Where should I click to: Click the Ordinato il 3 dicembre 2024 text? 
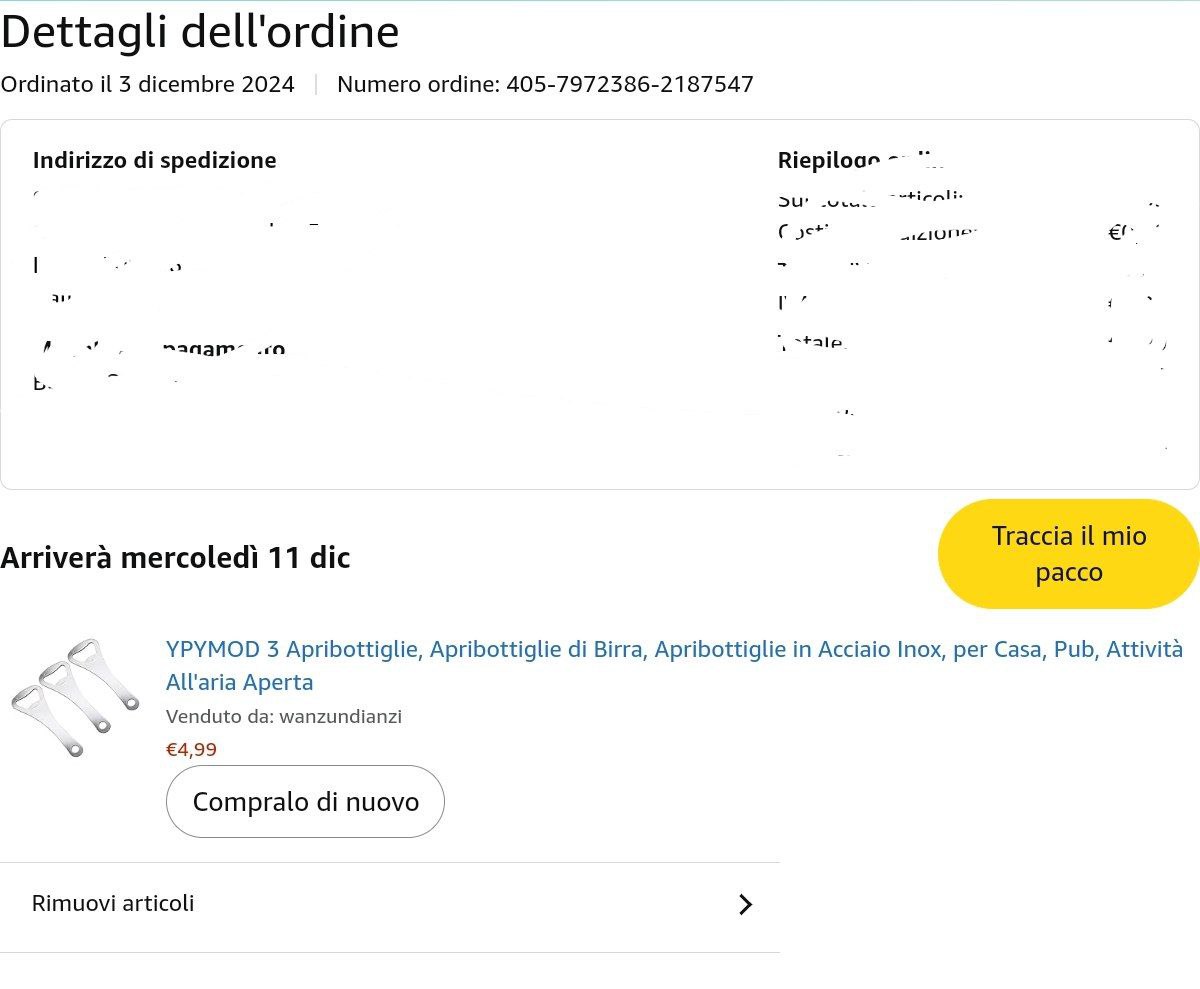(x=147, y=84)
